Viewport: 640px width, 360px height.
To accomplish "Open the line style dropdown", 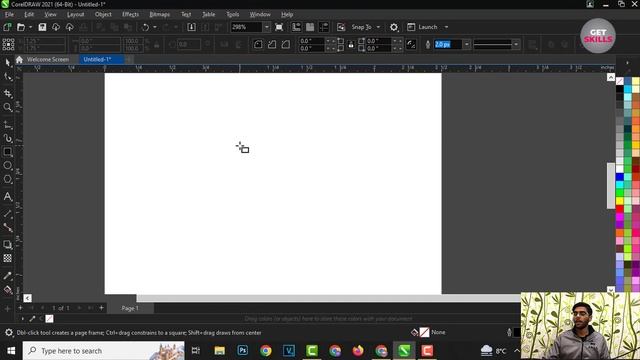I will coord(516,44).
